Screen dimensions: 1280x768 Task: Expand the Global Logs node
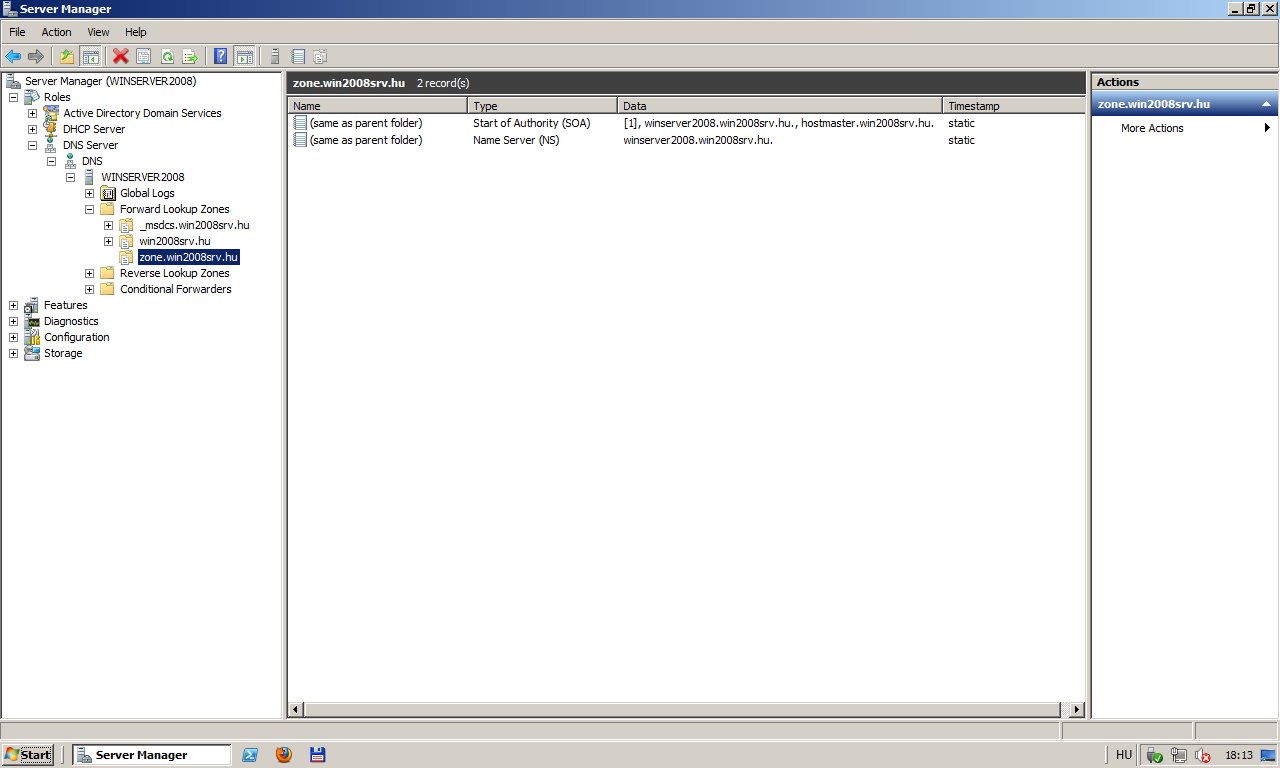(x=89, y=193)
